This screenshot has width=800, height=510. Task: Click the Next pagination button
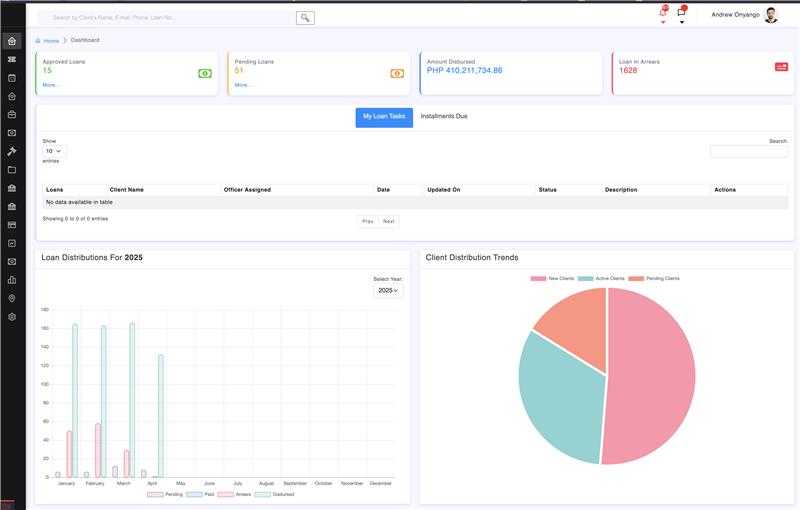point(389,221)
